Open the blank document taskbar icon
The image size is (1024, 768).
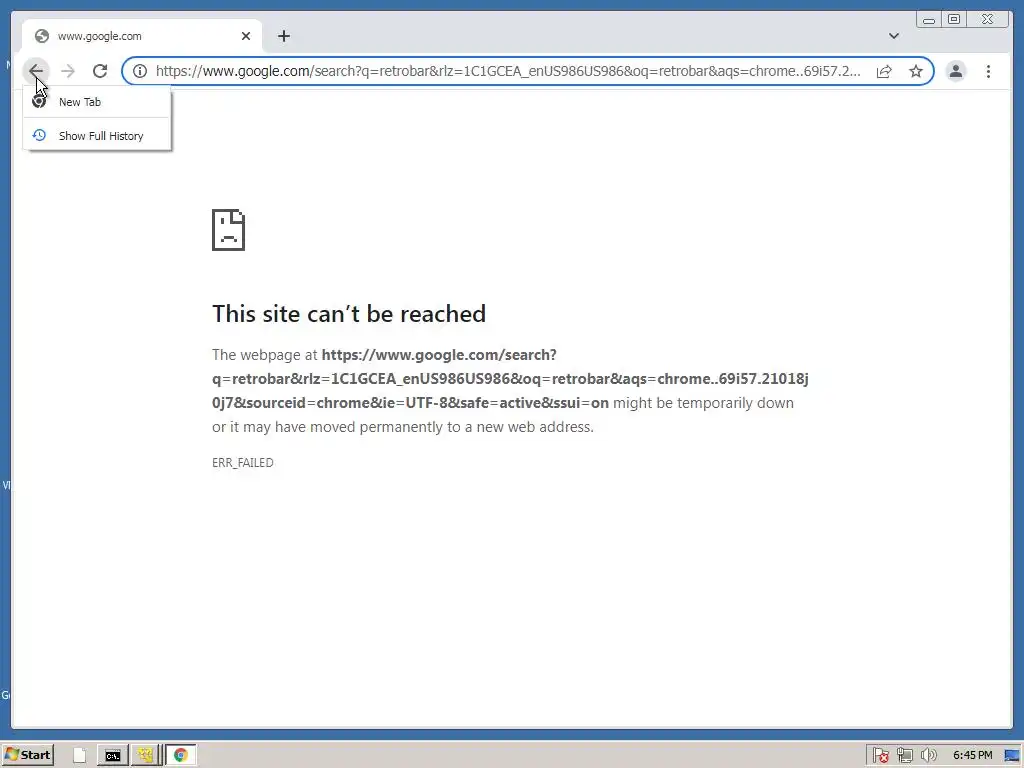coord(79,755)
